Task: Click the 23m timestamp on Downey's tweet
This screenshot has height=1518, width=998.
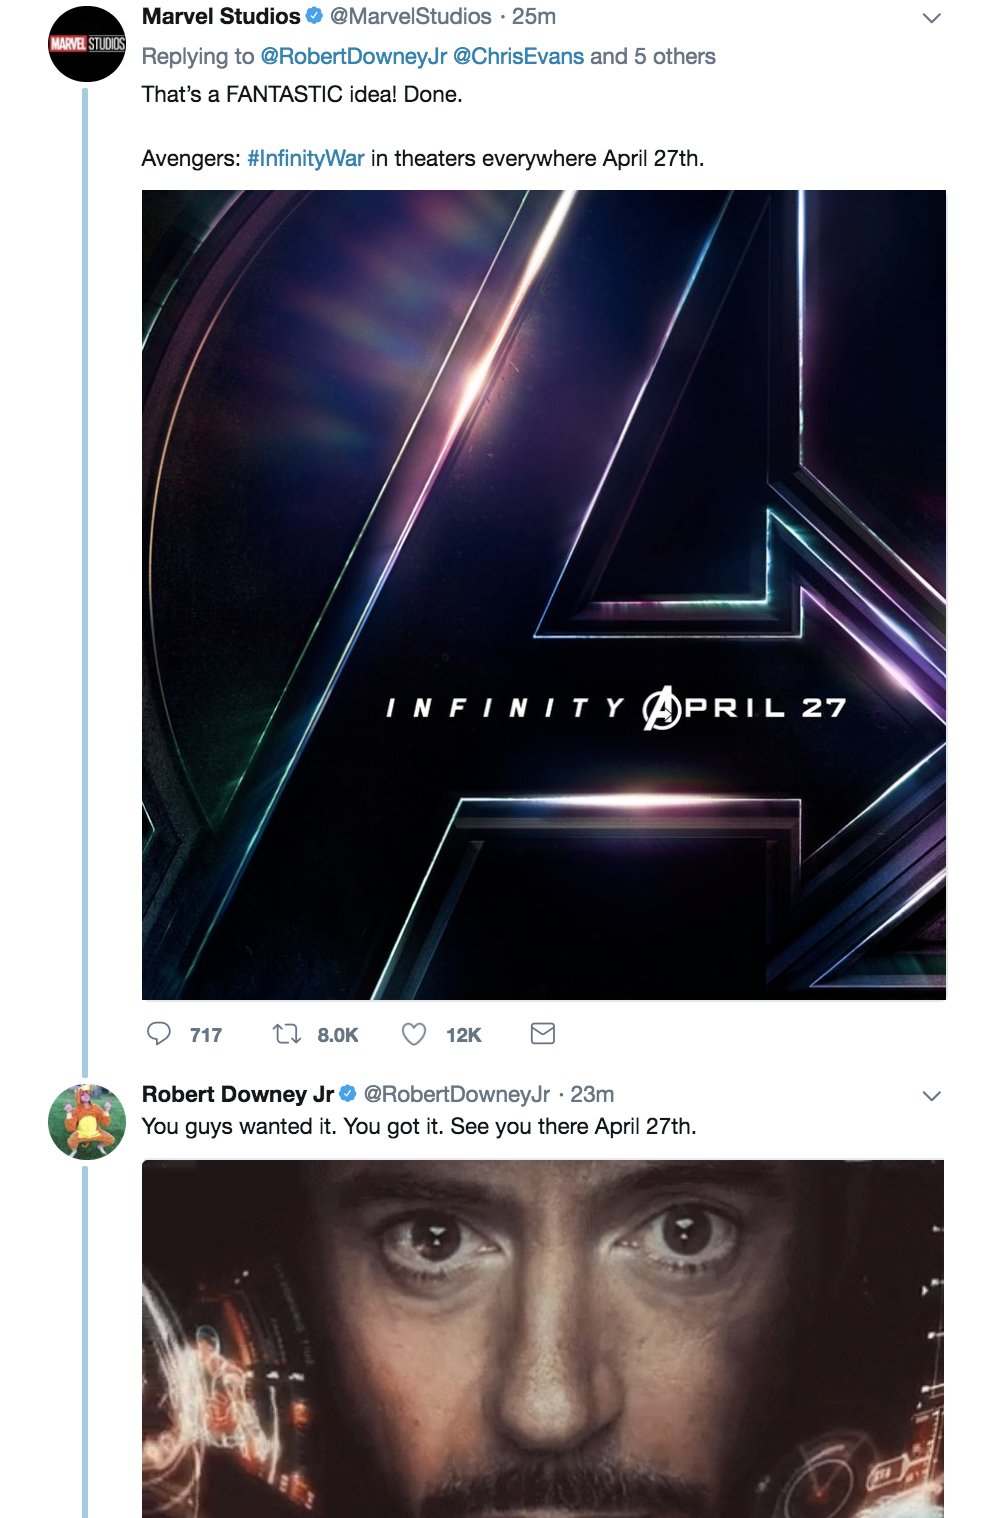Action: click(592, 1095)
